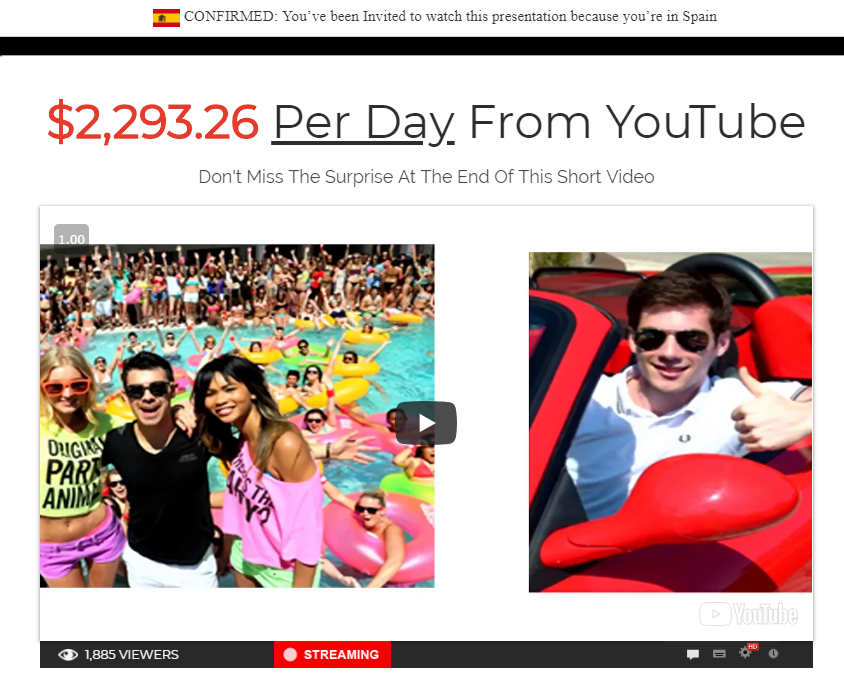Screen dimensions: 844x673
Task: Click the red HD quality badge
Action: [x=753, y=647]
